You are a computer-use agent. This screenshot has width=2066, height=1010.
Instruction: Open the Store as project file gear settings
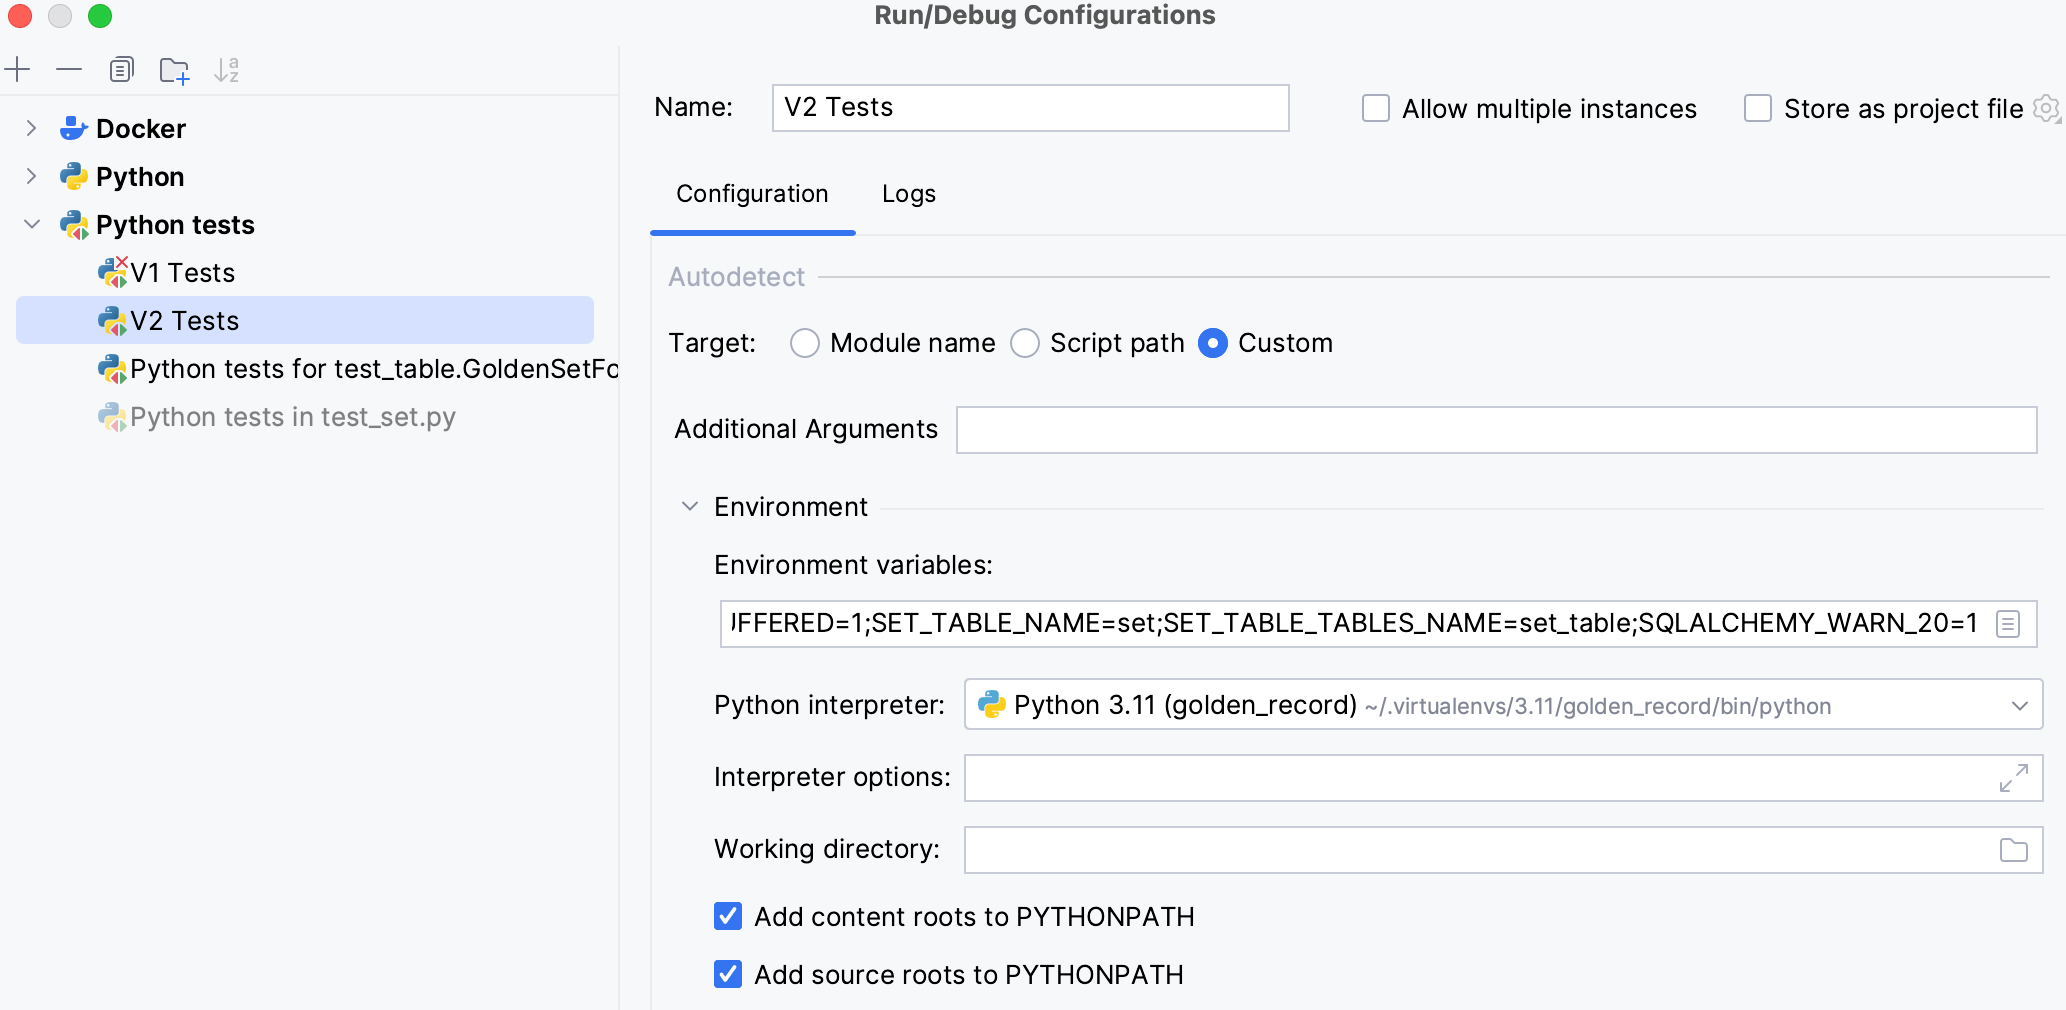tap(2046, 109)
